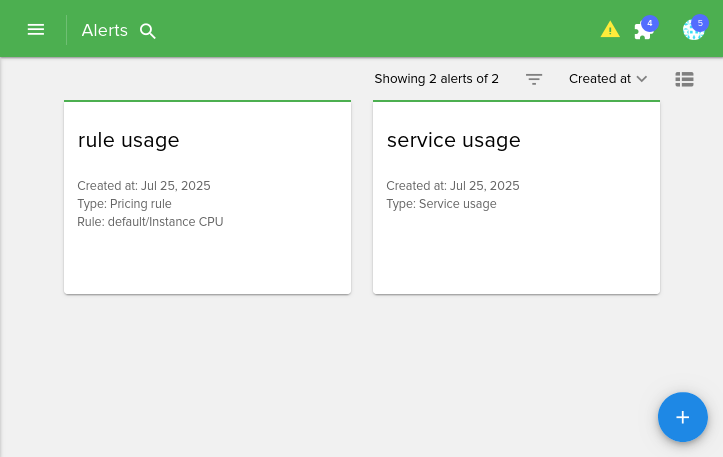This screenshot has width=723, height=457.
Task: Open the Created at sort dropdown
Action: 600,79
